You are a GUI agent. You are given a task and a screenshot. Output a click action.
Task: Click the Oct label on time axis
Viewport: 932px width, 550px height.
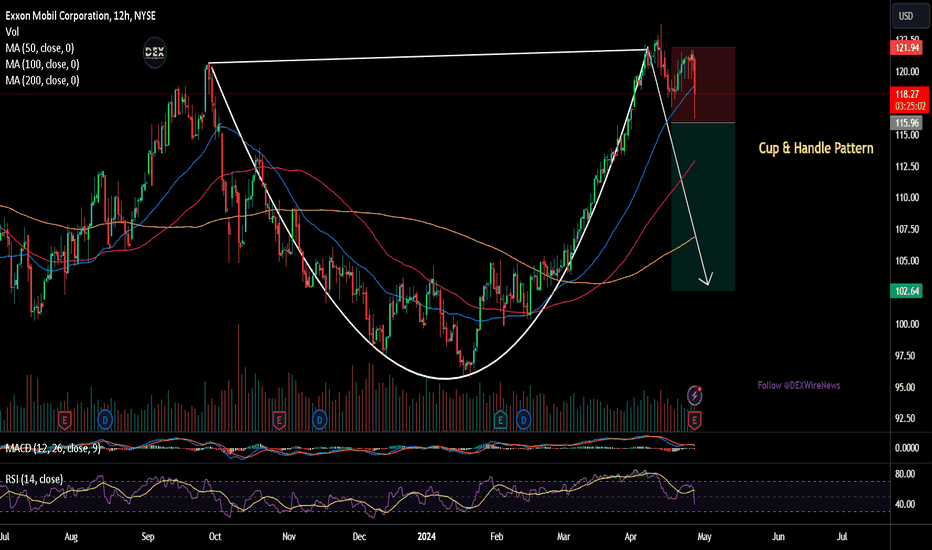pos(215,536)
